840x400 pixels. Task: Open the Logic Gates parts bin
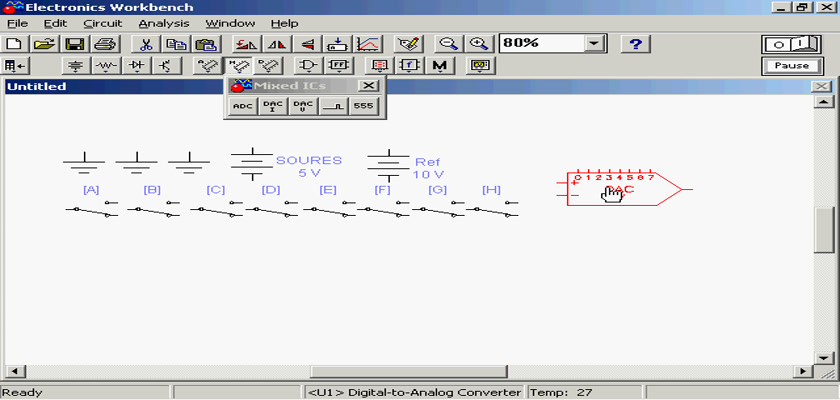coord(308,66)
